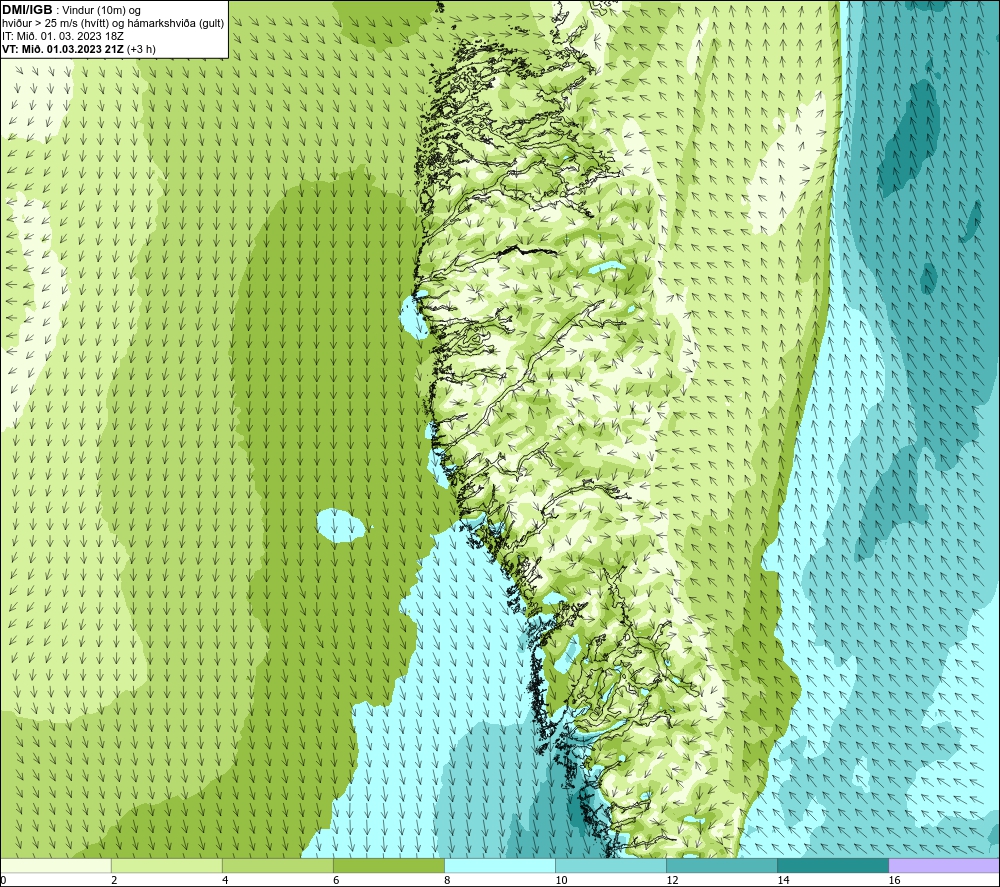Click the 6–8 m/s olive green legend swatch
The width and height of the screenshot is (1000, 887).
click(389, 865)
